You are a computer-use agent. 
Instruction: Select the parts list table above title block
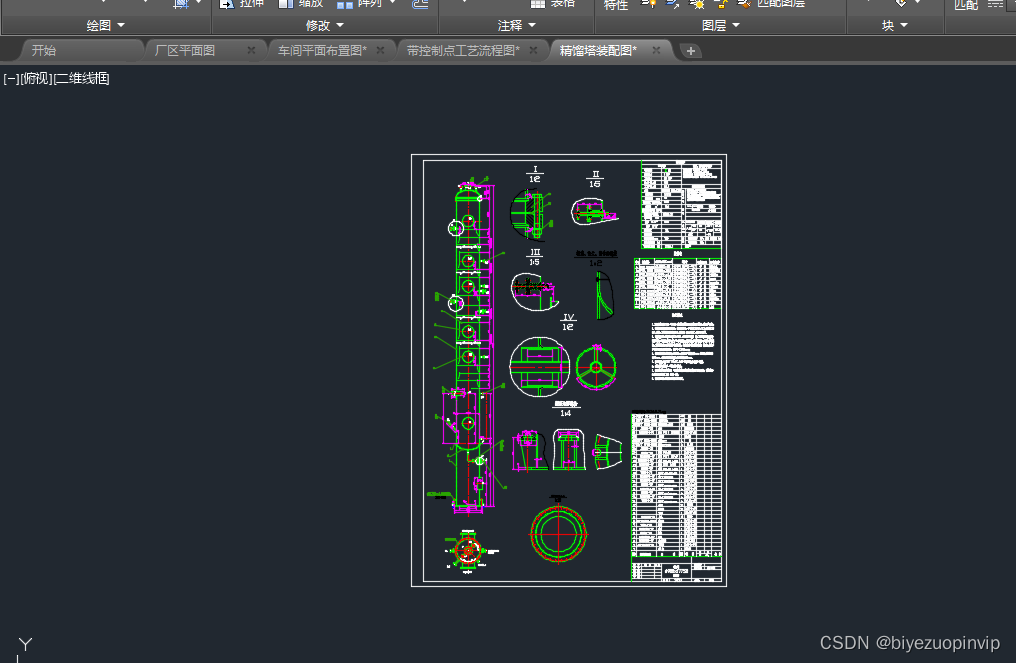pyautogui.click(x=676, y=485)
